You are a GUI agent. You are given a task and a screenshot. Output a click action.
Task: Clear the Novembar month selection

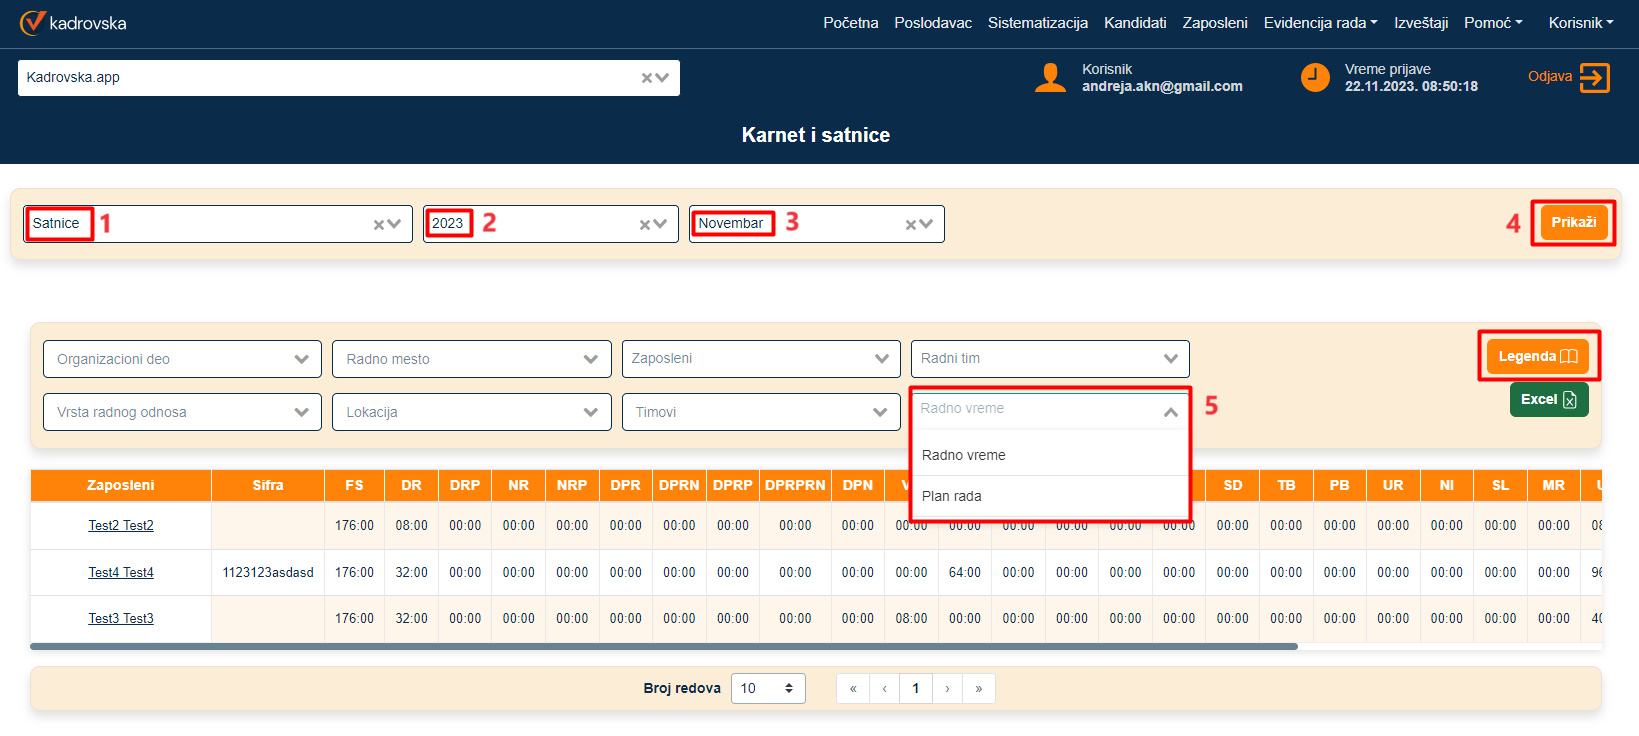pyautogui.click(x=911, y=225)
